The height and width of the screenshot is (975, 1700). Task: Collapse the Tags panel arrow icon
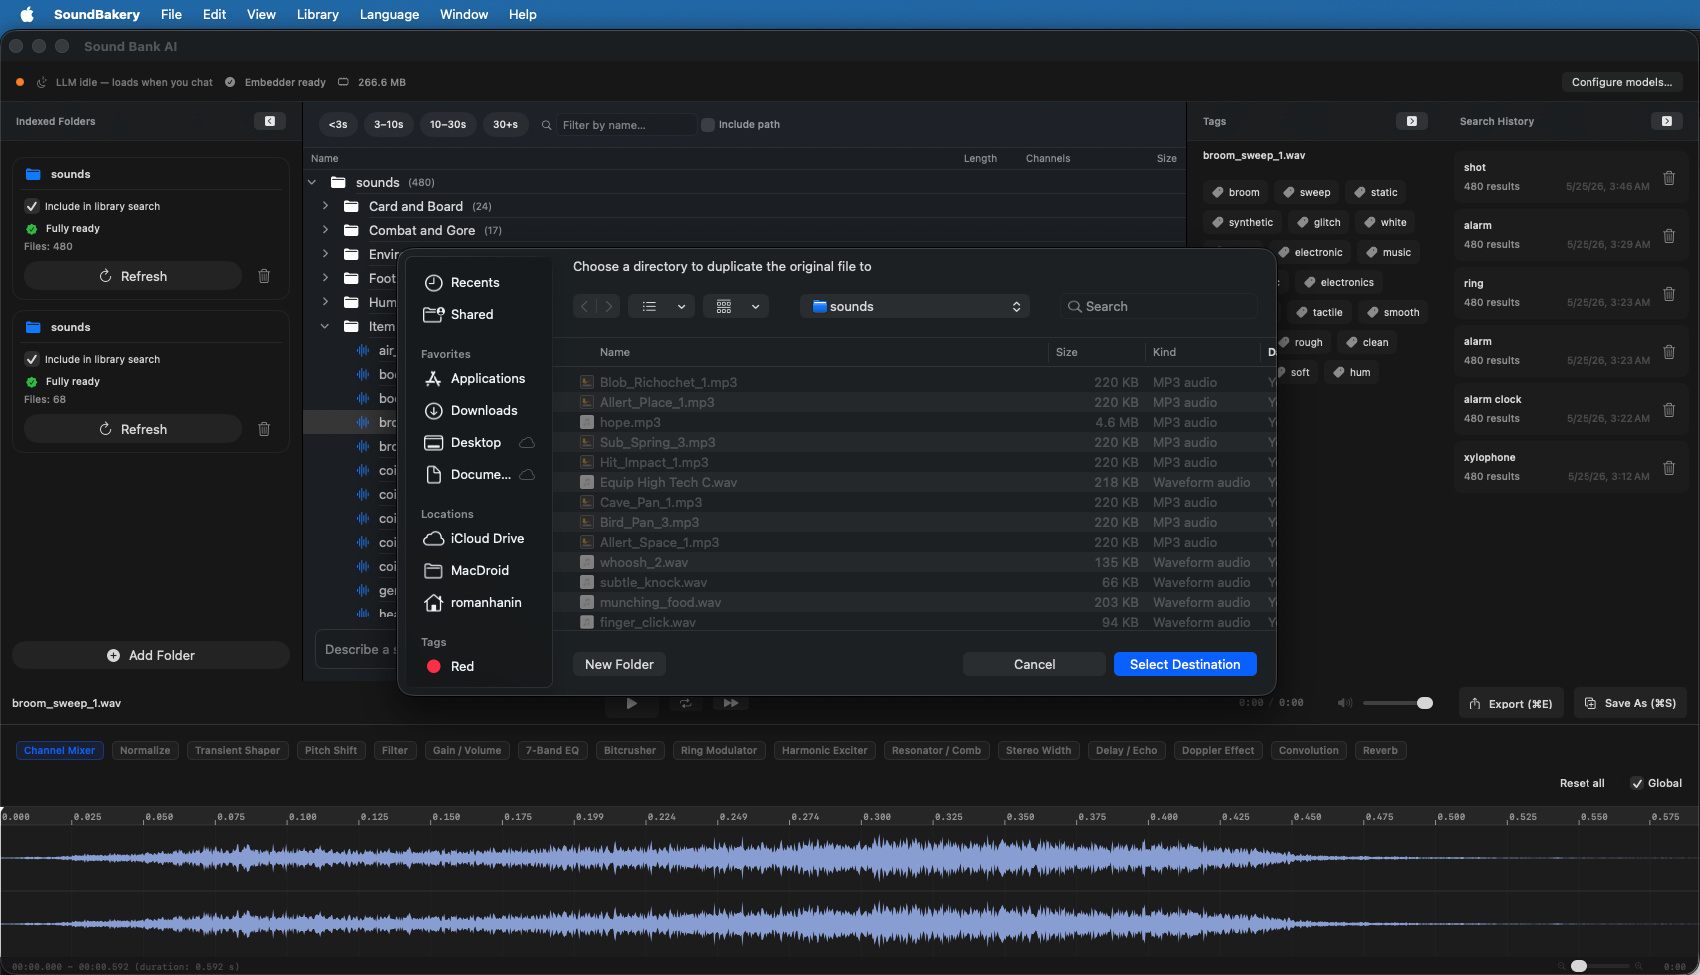point(1412,121)
